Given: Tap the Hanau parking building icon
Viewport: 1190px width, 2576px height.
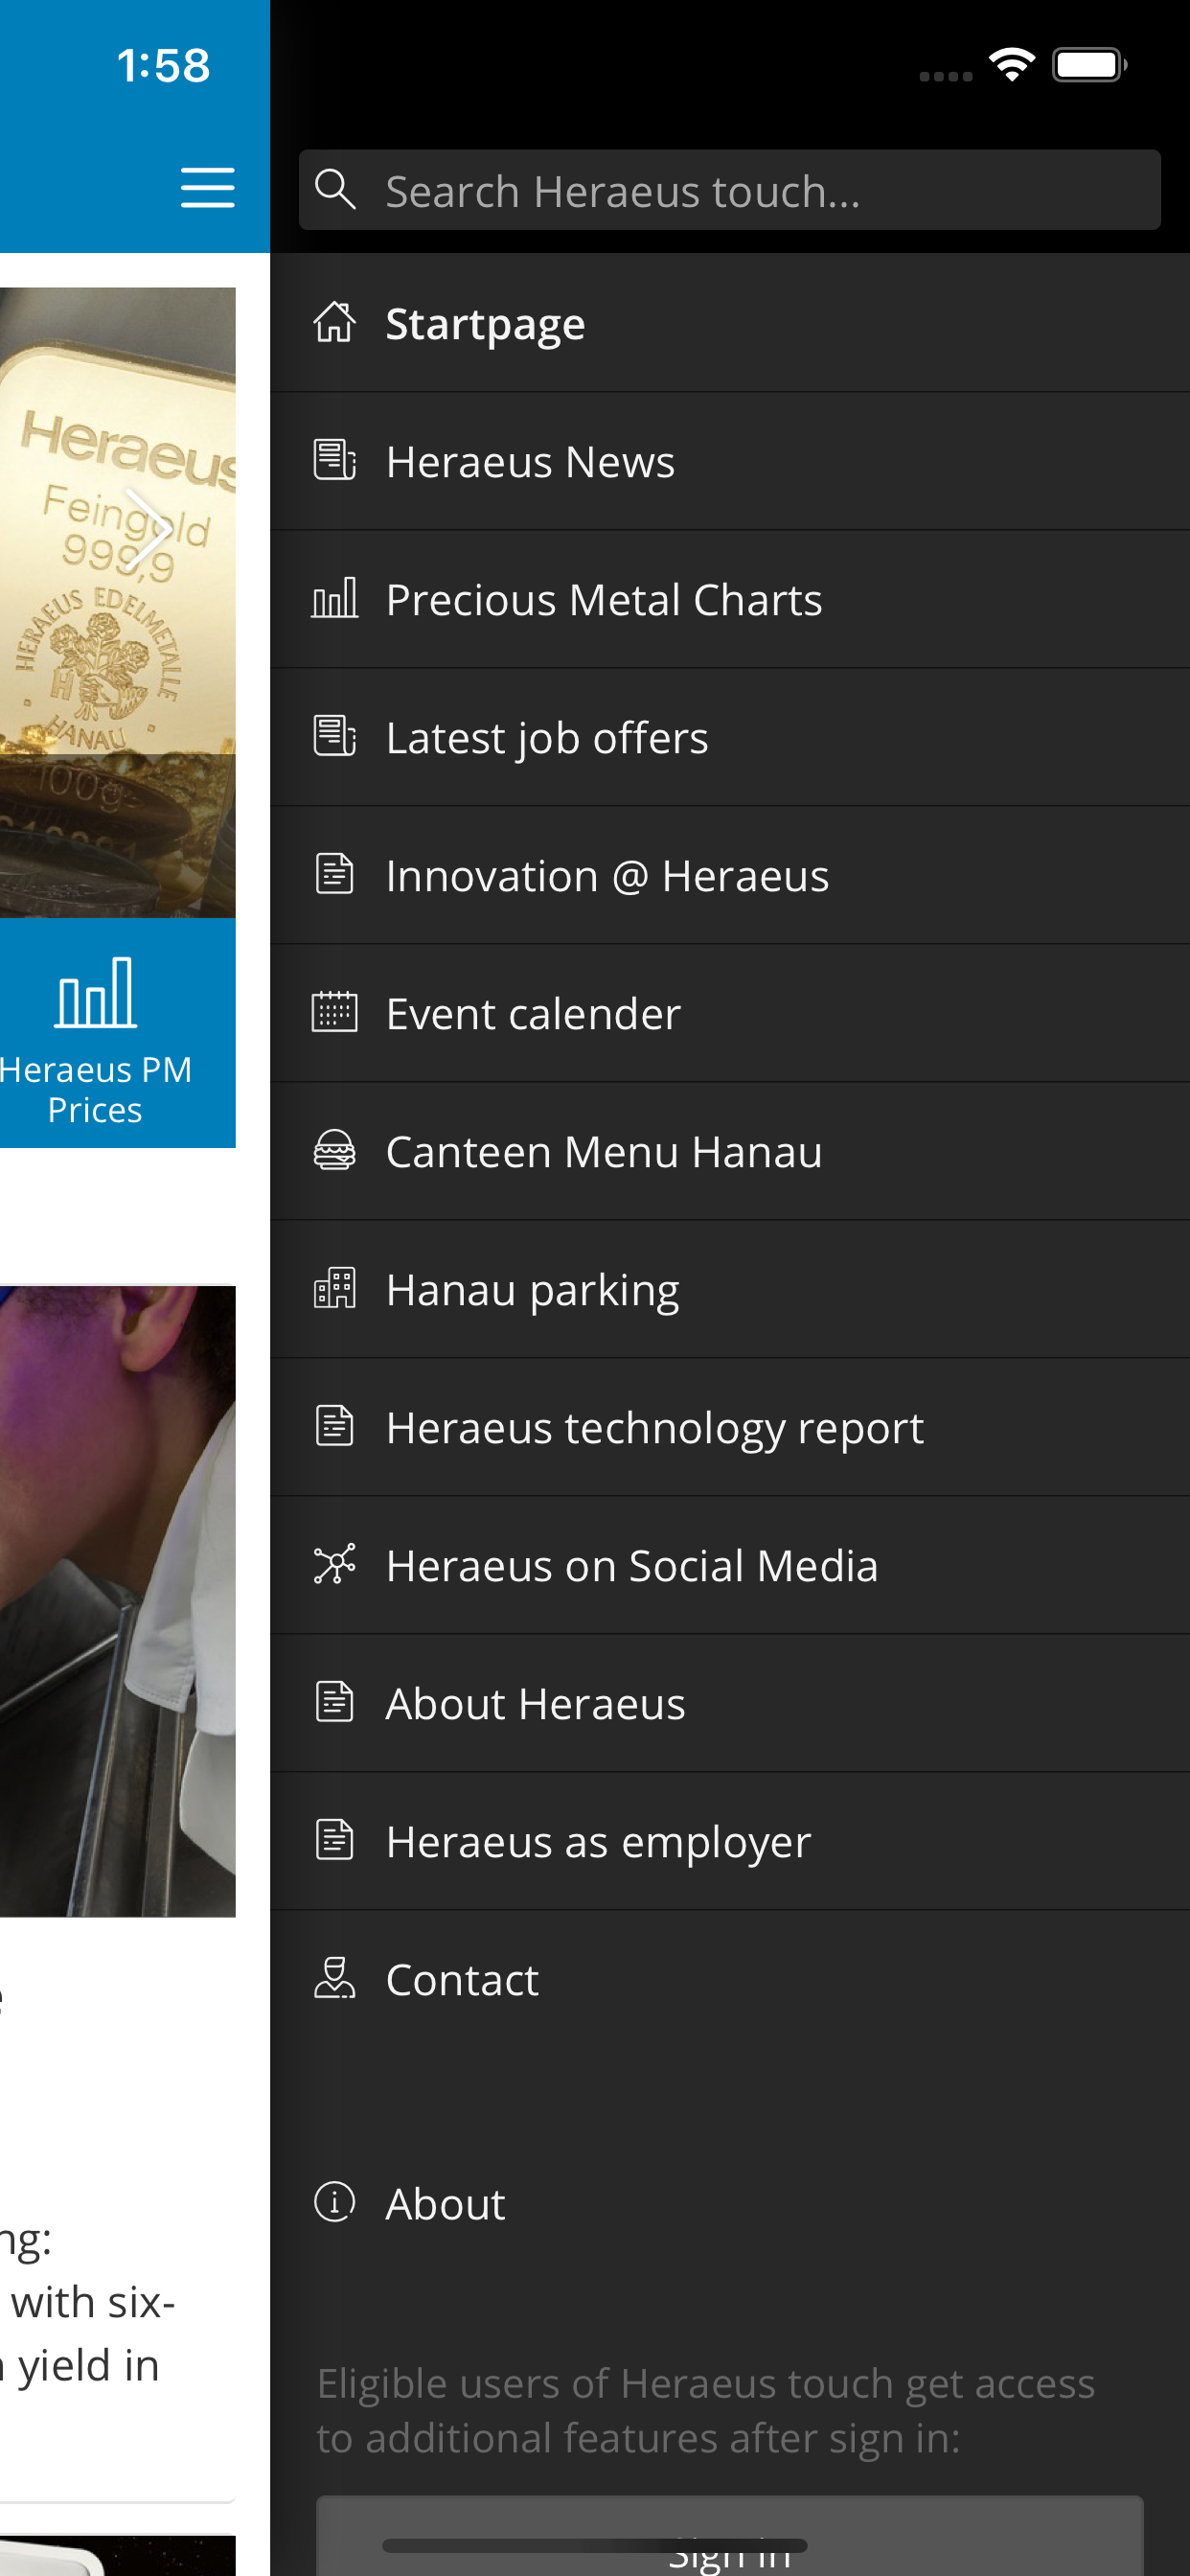Looking at the screenshot, I should point(334,1288).
